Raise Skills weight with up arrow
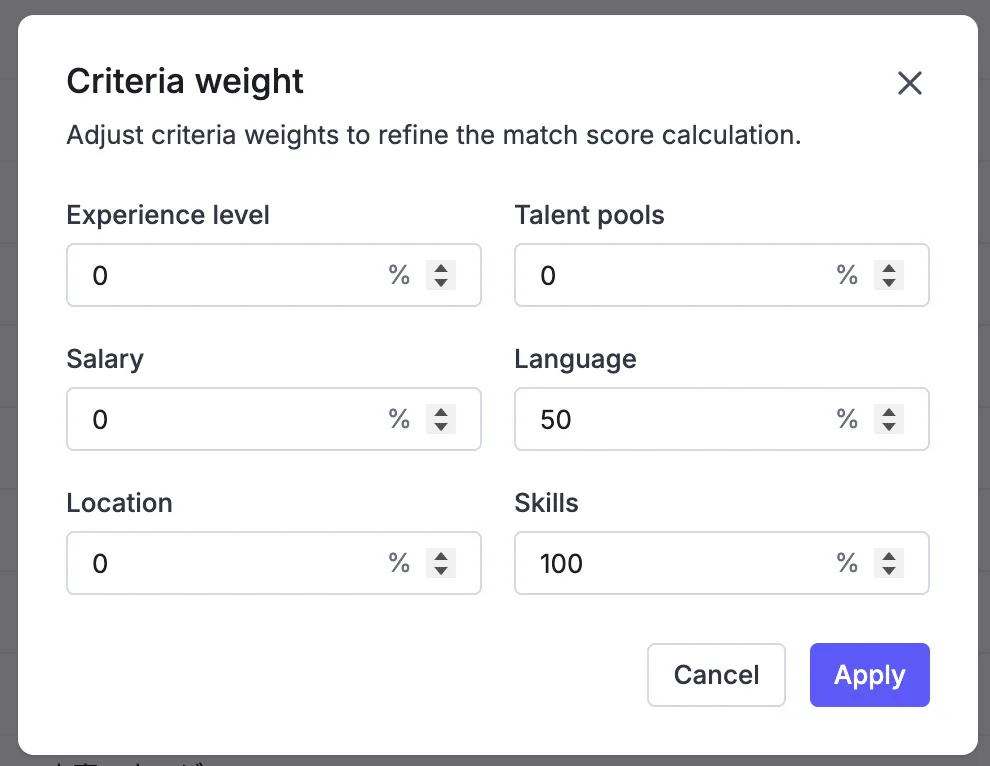The width and height of the screenshot is (990, 766). (x=889, y=556)
